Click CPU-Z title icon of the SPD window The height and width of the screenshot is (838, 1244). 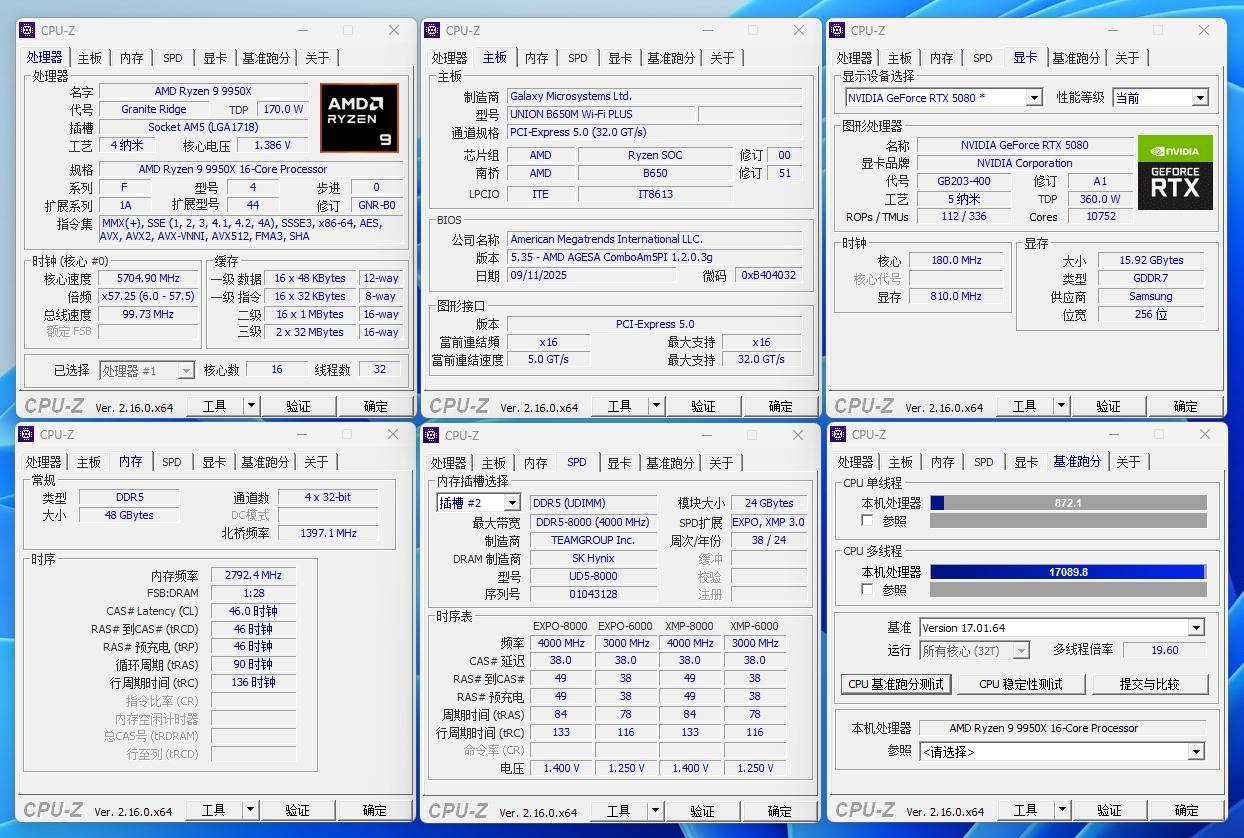tap(432, 435)
